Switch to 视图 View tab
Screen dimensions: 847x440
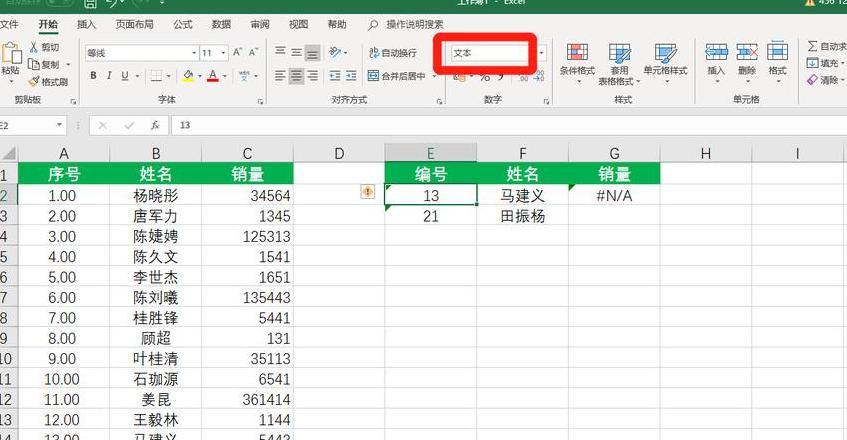click(298, 24)
